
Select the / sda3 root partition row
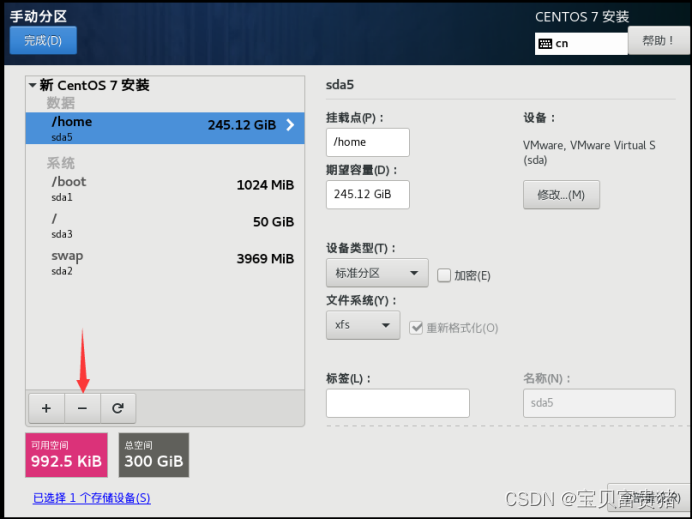[x=165, y=226]
